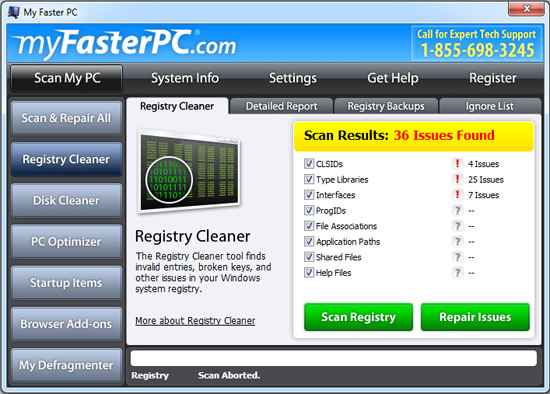Click the '36 Issues Found' scan result text
The width and height of the screenshot is (550, 394).
[444, 135]
